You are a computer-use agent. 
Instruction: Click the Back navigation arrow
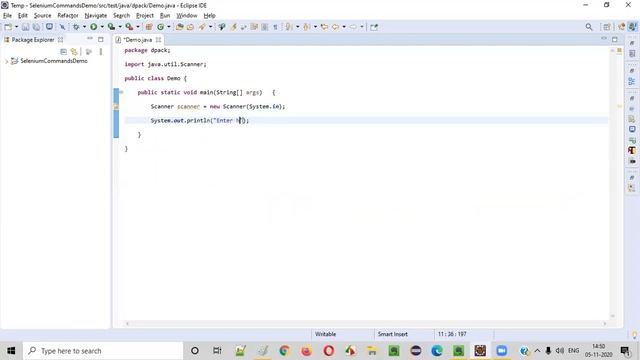tap(336, 27)
